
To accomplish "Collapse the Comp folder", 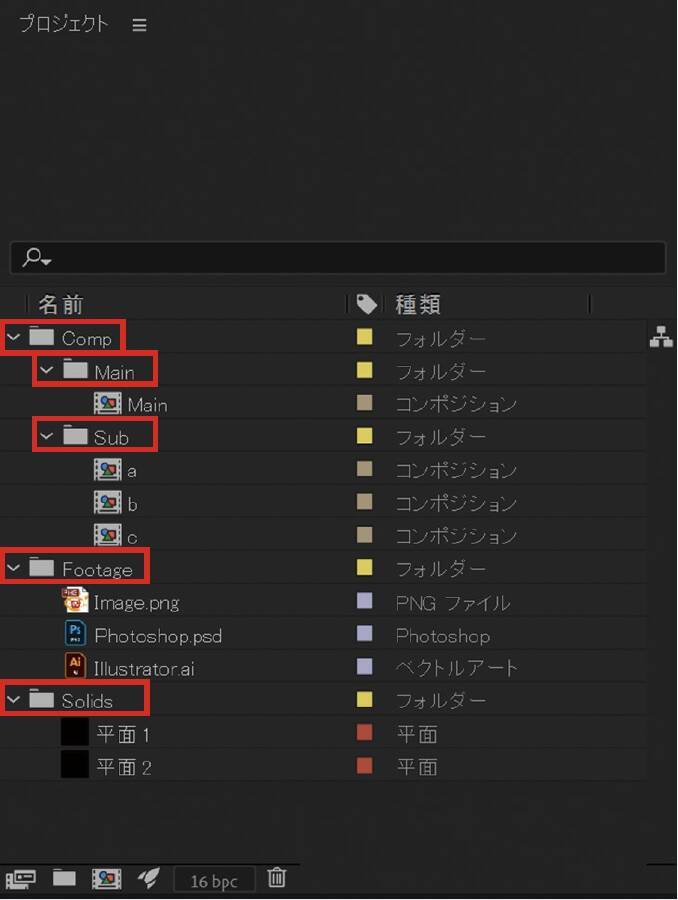I will 14,338.
